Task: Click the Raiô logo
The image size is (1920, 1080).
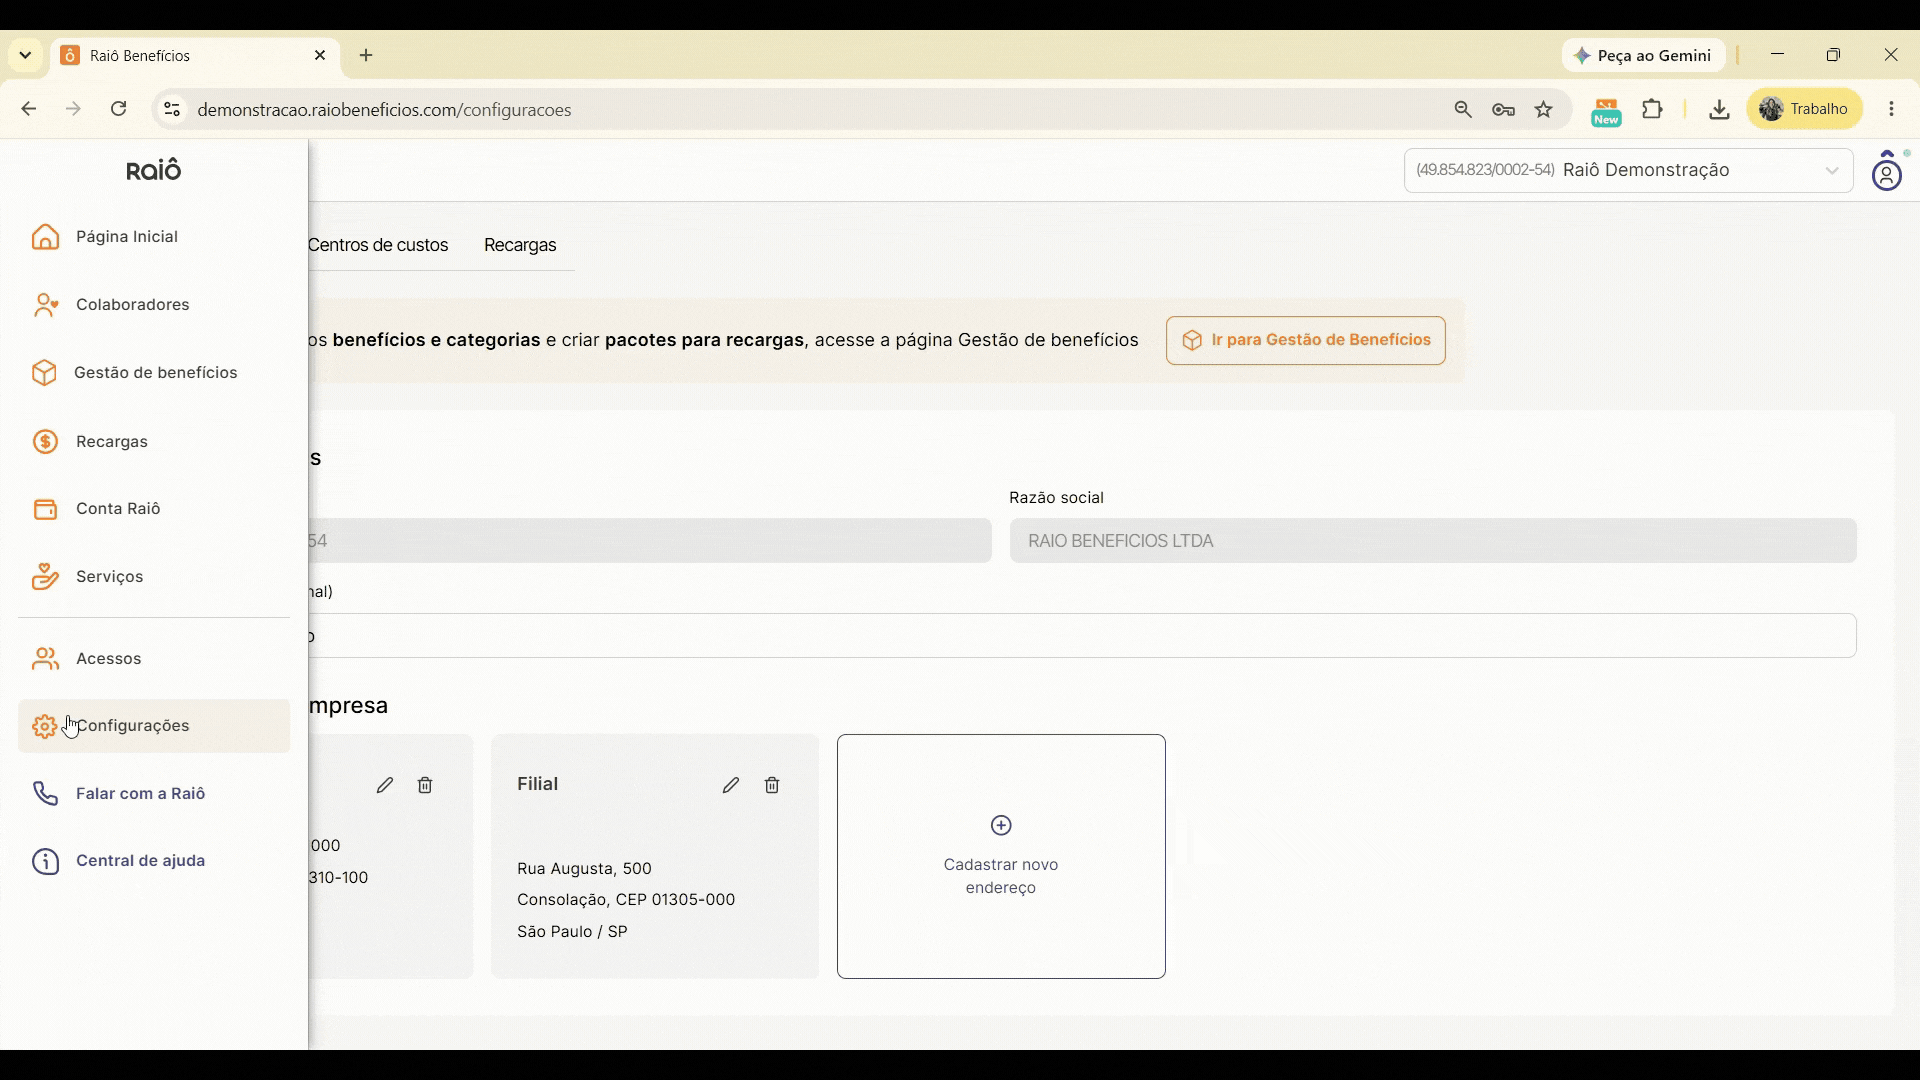Action: tap(154, 170)
